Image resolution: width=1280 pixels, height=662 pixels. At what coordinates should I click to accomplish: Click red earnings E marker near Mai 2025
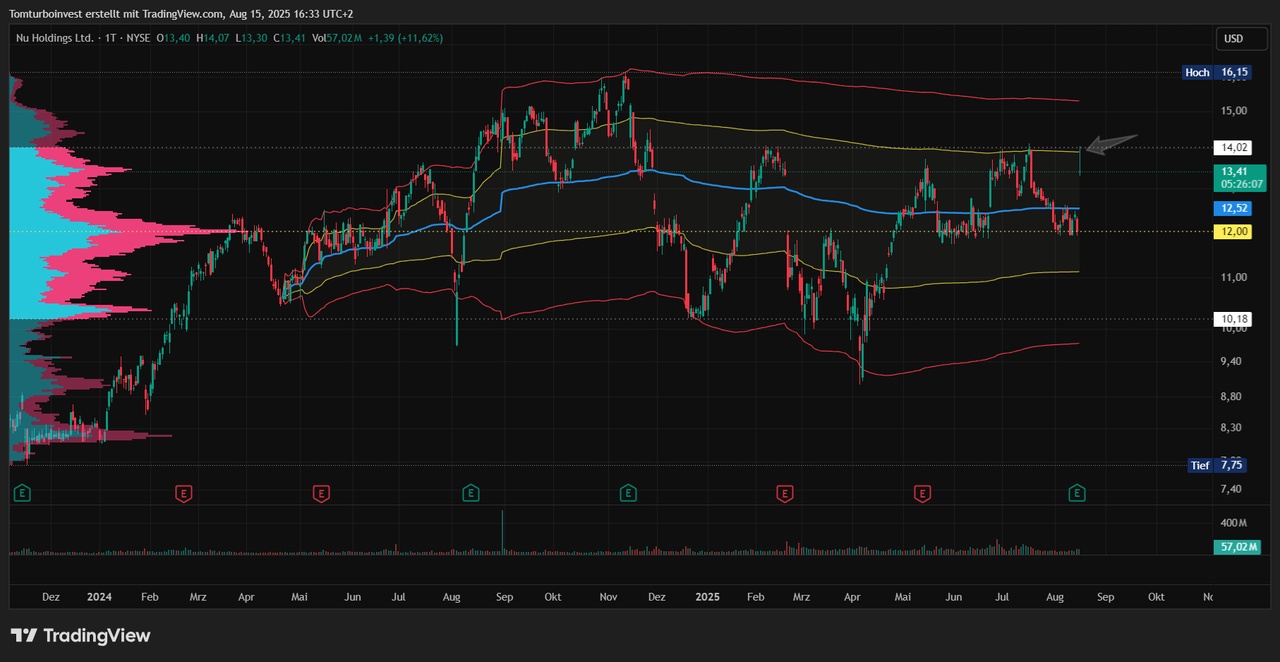(922, 493)
